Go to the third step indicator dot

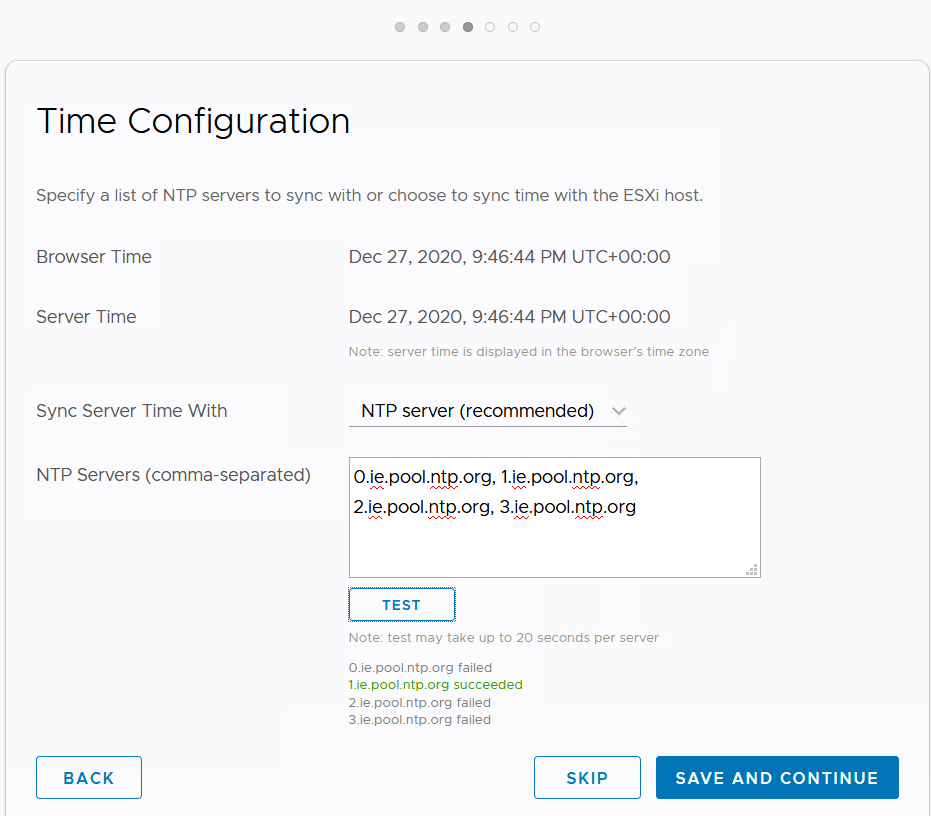445,27
